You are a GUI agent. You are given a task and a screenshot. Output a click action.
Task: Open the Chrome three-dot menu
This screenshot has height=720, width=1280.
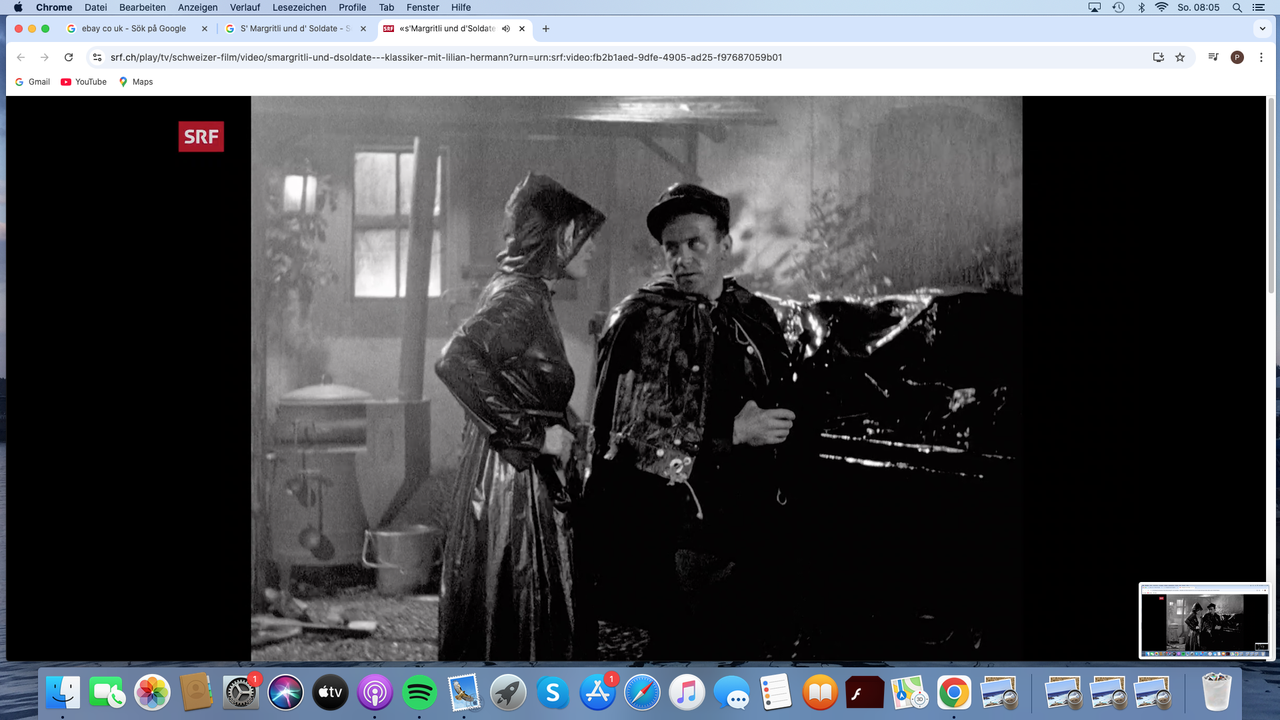tap(1259, 57)
